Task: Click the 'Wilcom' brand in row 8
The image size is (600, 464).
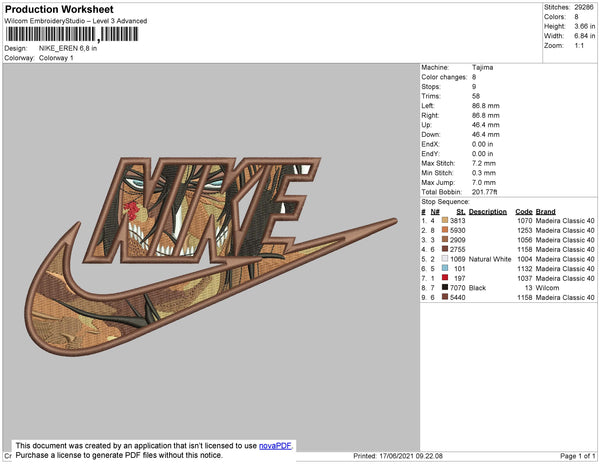Action: pyautogui.click(x=547, y=288)
